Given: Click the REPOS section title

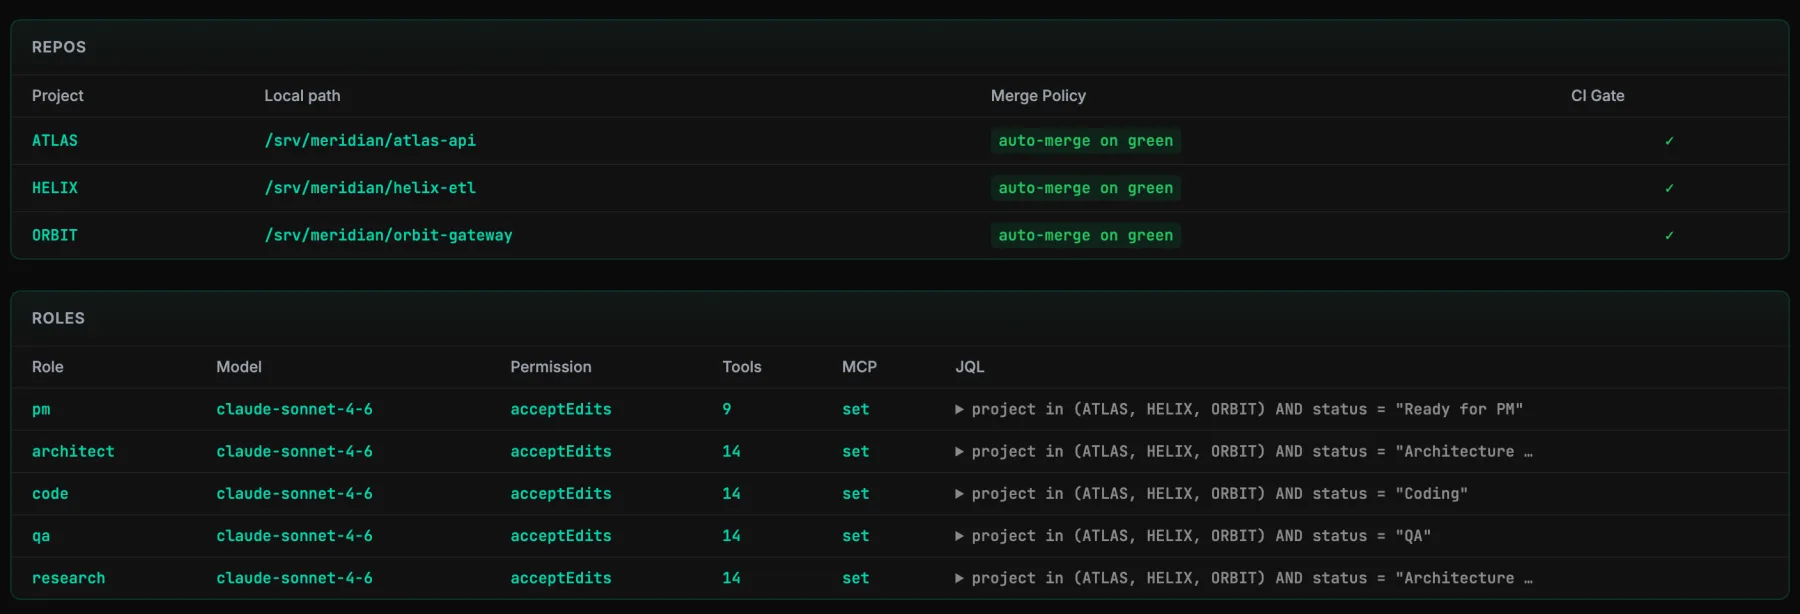Looking at the screenshot, I should 59,47.
